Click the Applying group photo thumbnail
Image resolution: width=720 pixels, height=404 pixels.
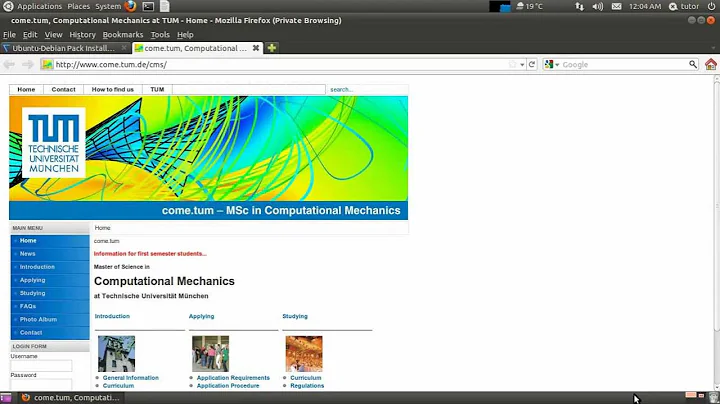(x=210, y=354)
